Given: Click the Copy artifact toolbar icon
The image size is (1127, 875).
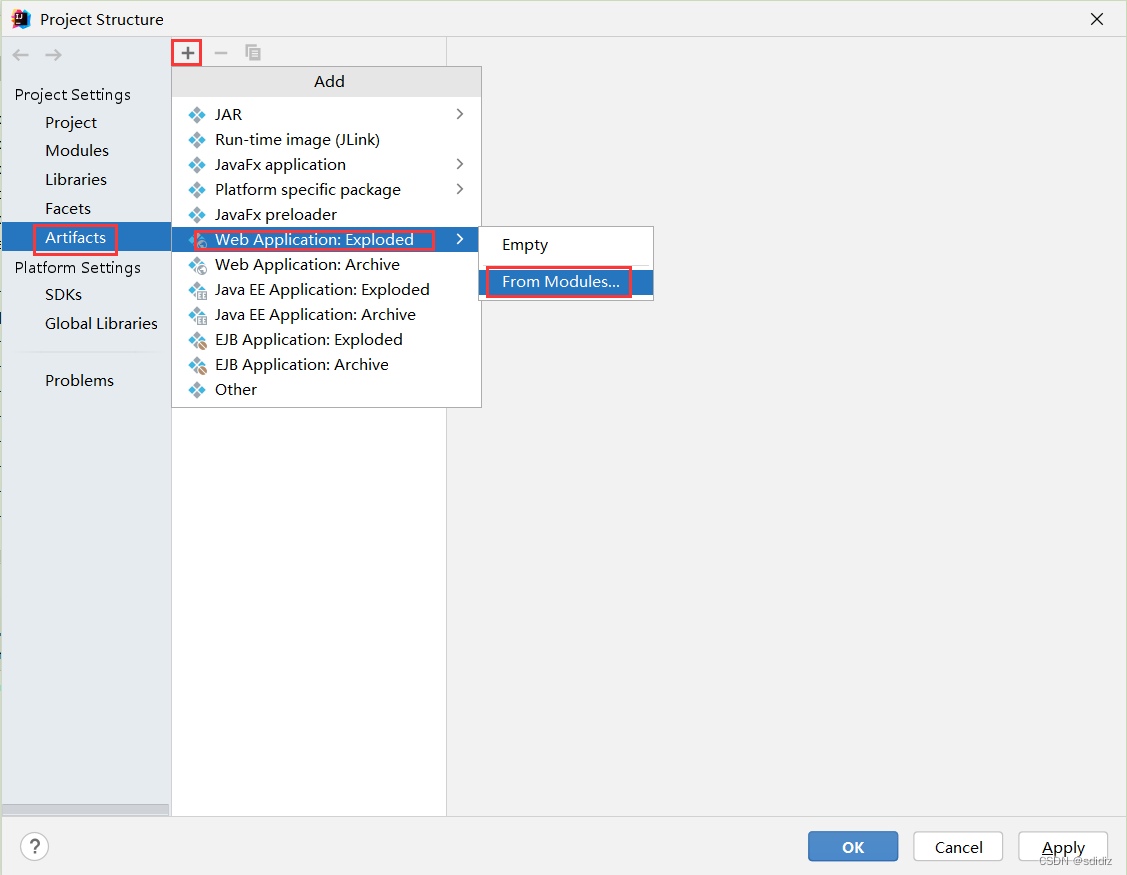Looking at the screenshot, I should click(253, 52).
